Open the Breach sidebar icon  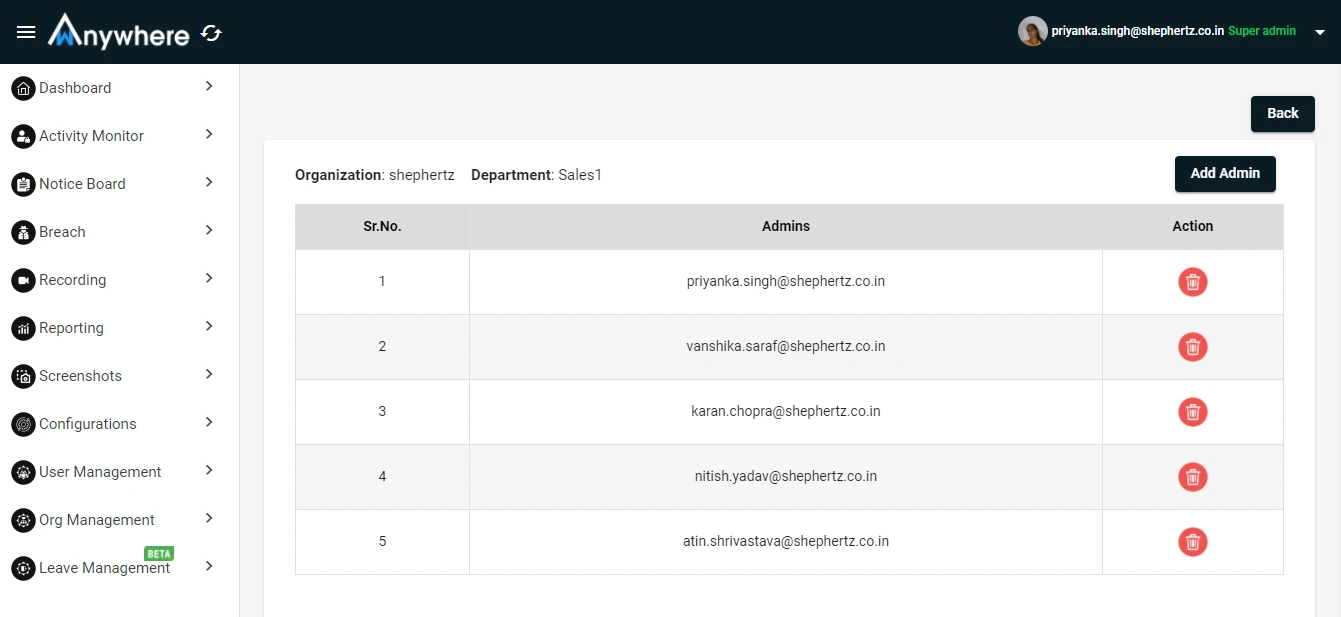point(23,232)
